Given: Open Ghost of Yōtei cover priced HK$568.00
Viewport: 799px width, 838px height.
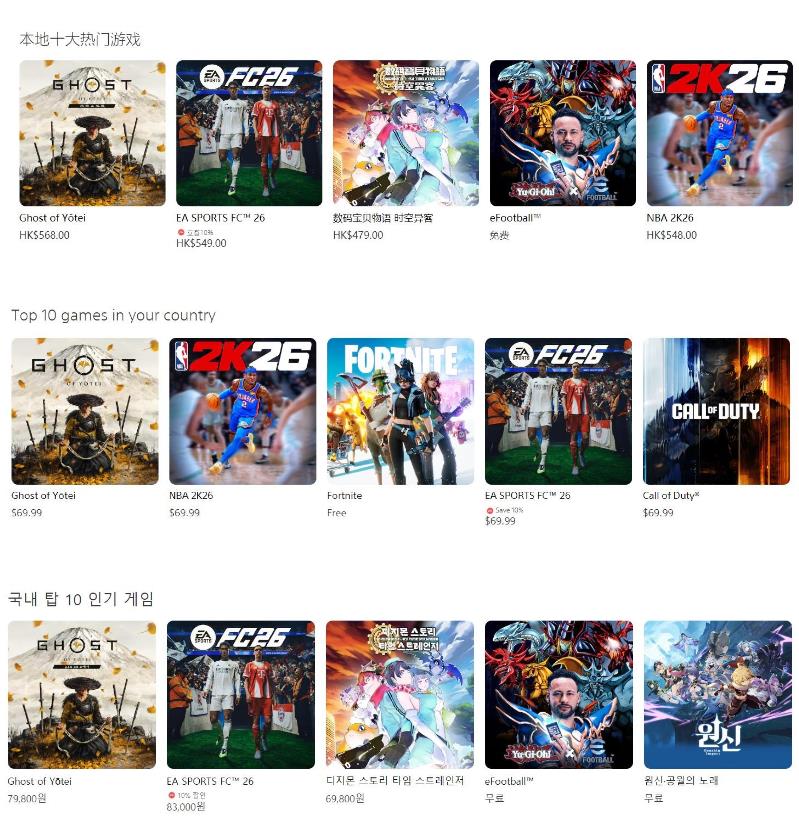Looking at the screenshot, I should pos(92,133).
